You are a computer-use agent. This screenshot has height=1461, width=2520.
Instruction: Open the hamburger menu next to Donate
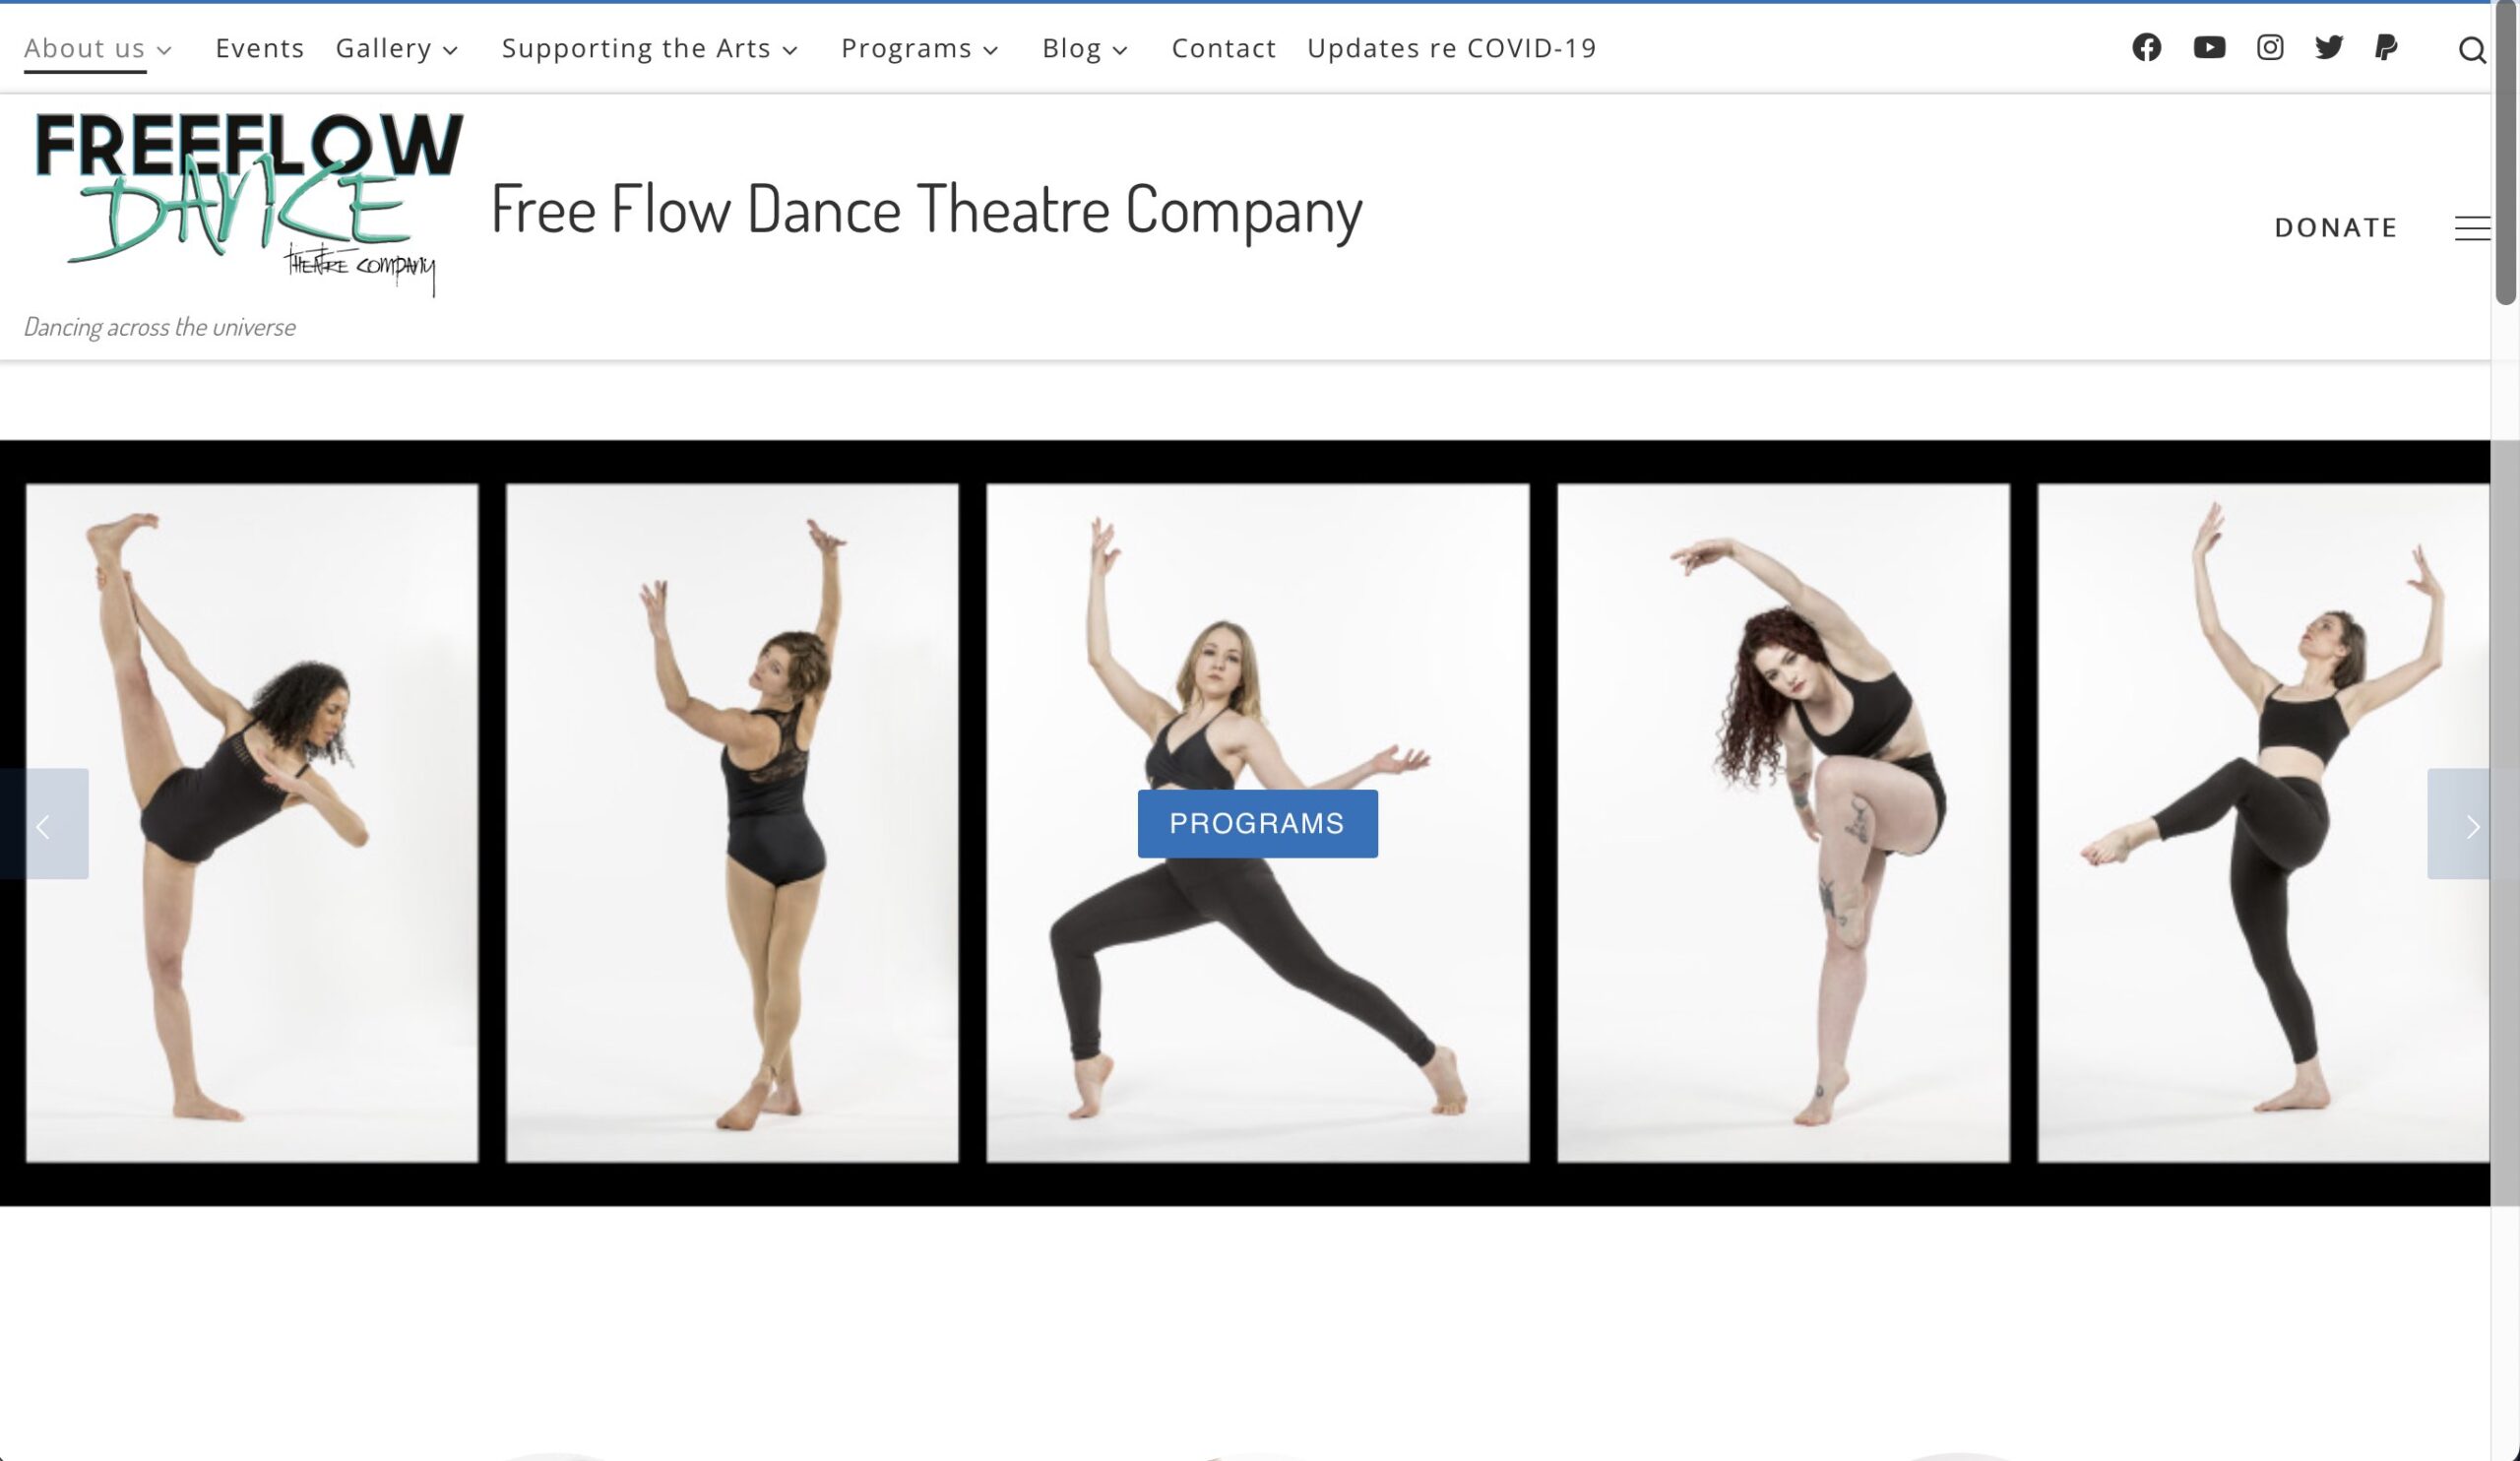click(2472, 228)
